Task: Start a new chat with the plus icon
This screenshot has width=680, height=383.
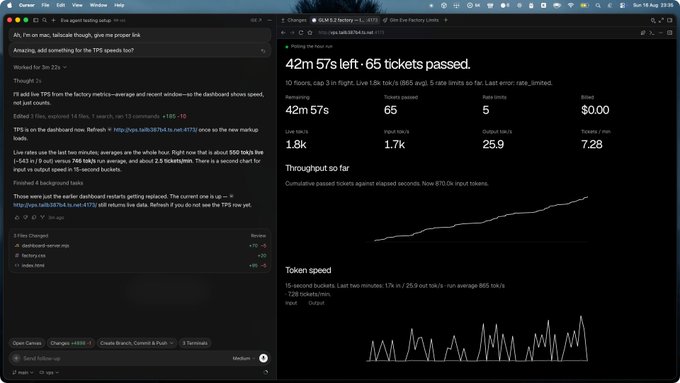Action: pos(53,20)
